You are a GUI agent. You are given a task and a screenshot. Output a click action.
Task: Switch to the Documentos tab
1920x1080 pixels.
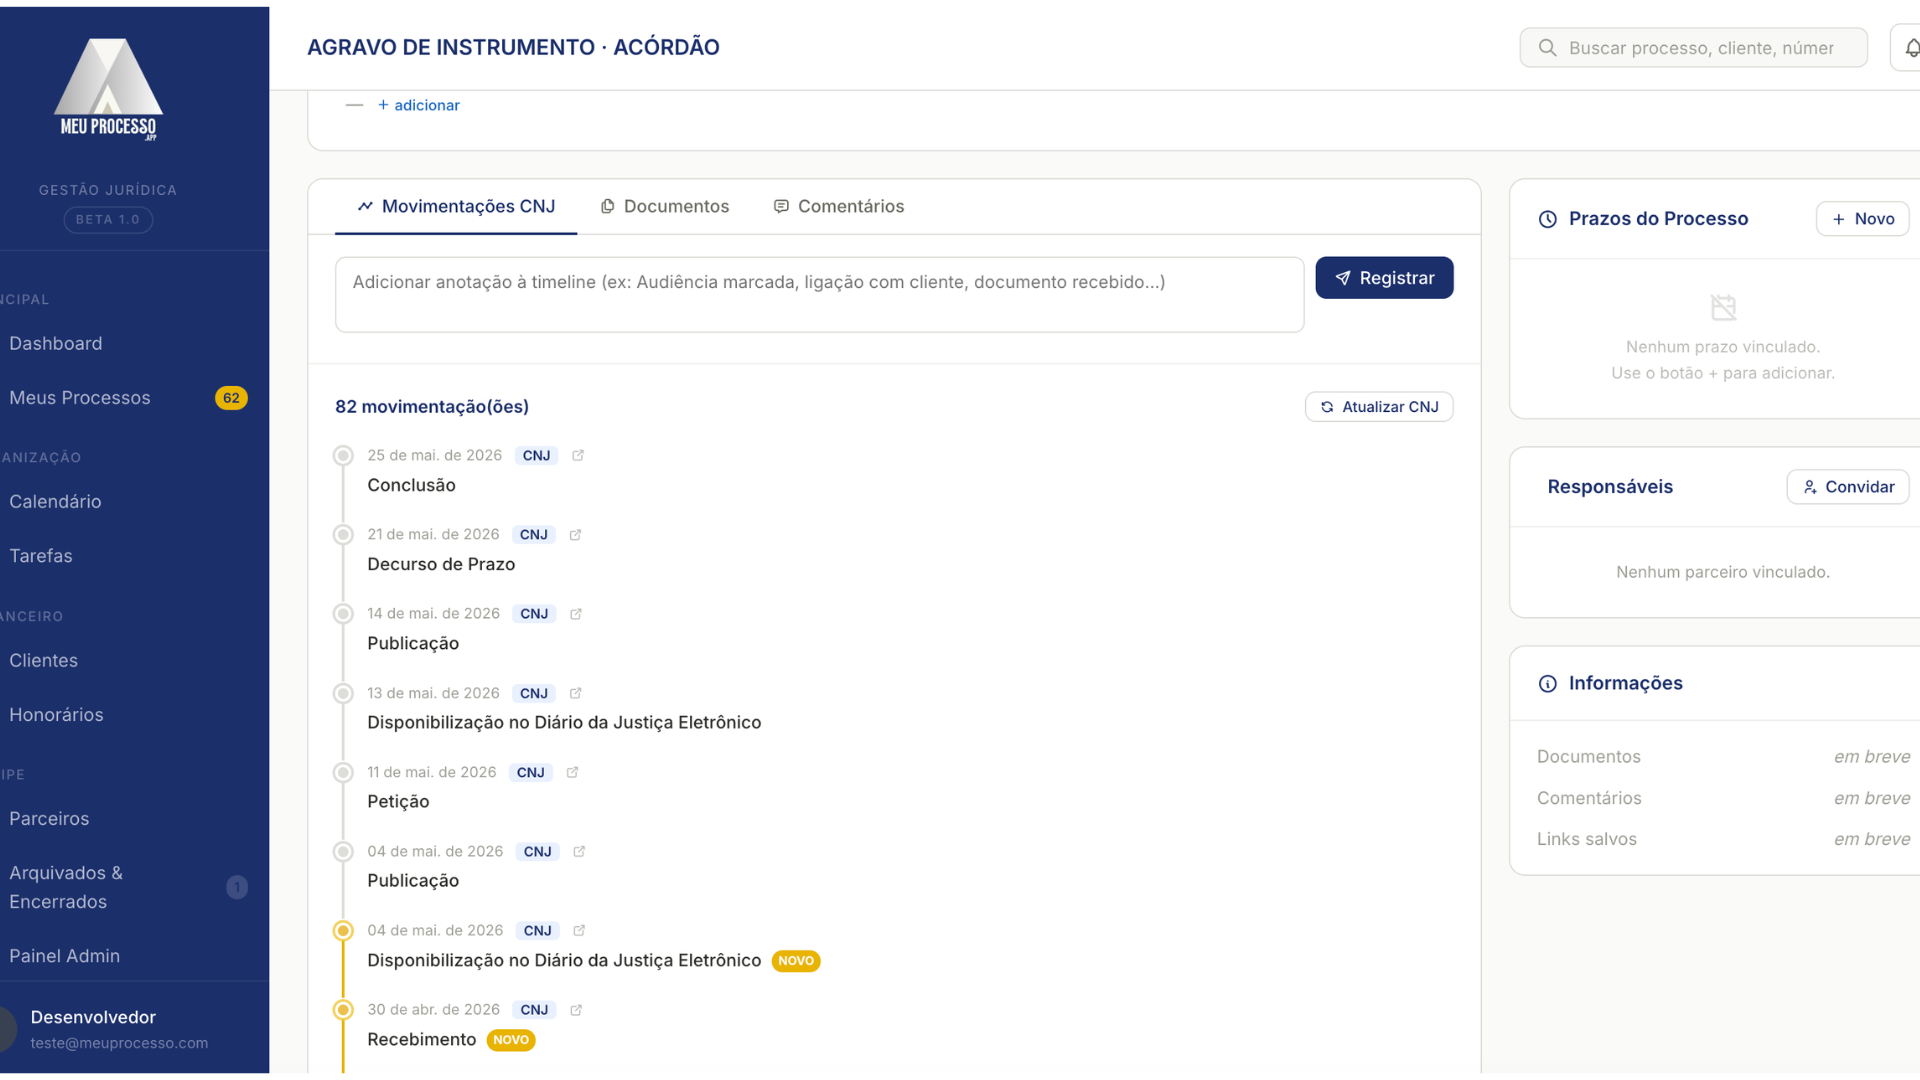[665, 206]
